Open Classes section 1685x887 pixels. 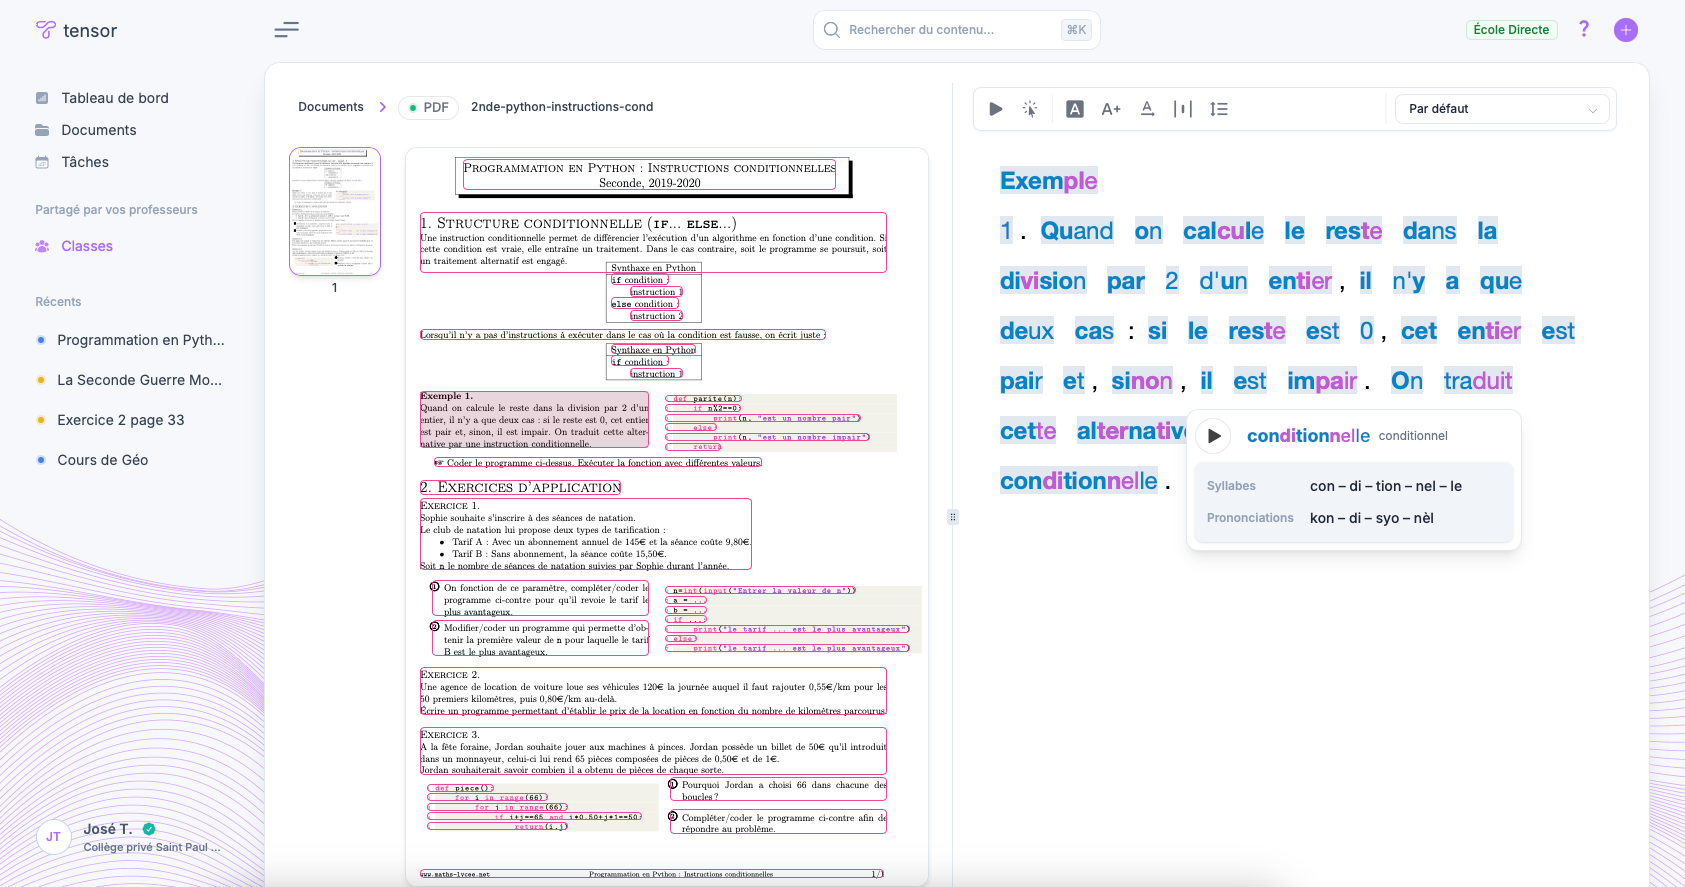click(x=87, y=246)
